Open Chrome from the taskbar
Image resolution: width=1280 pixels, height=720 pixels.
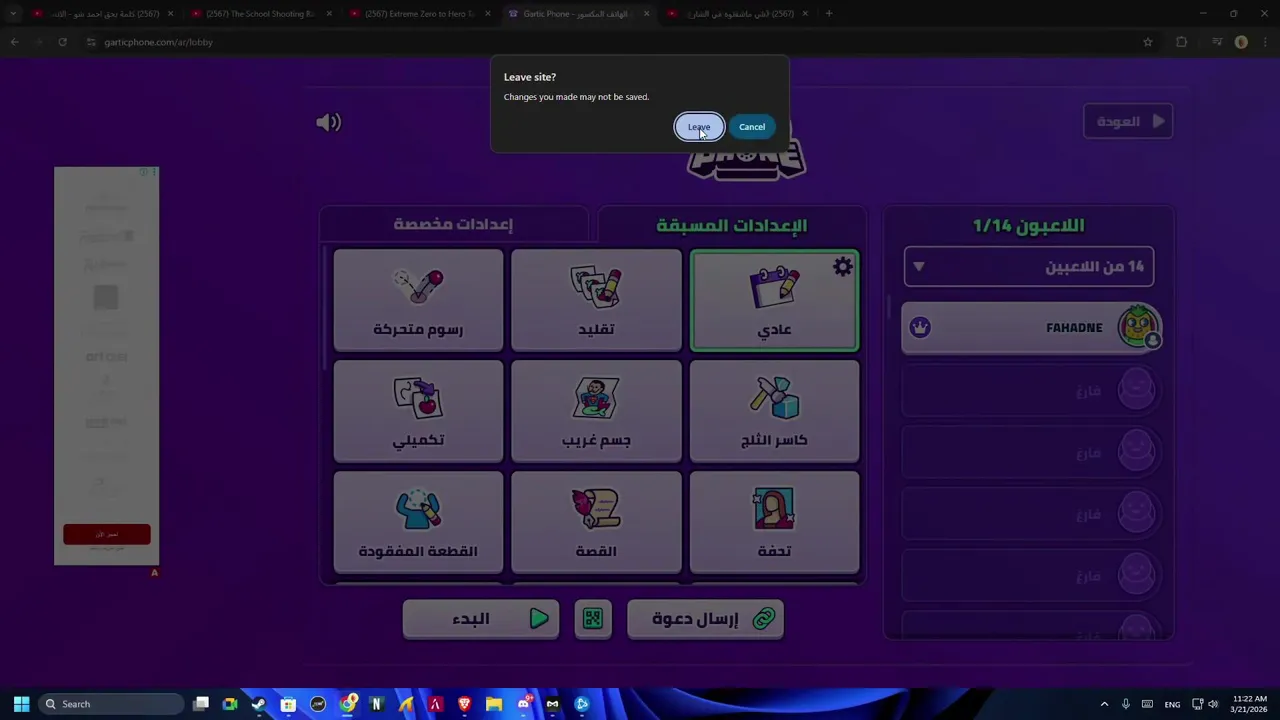click(347, 704)
